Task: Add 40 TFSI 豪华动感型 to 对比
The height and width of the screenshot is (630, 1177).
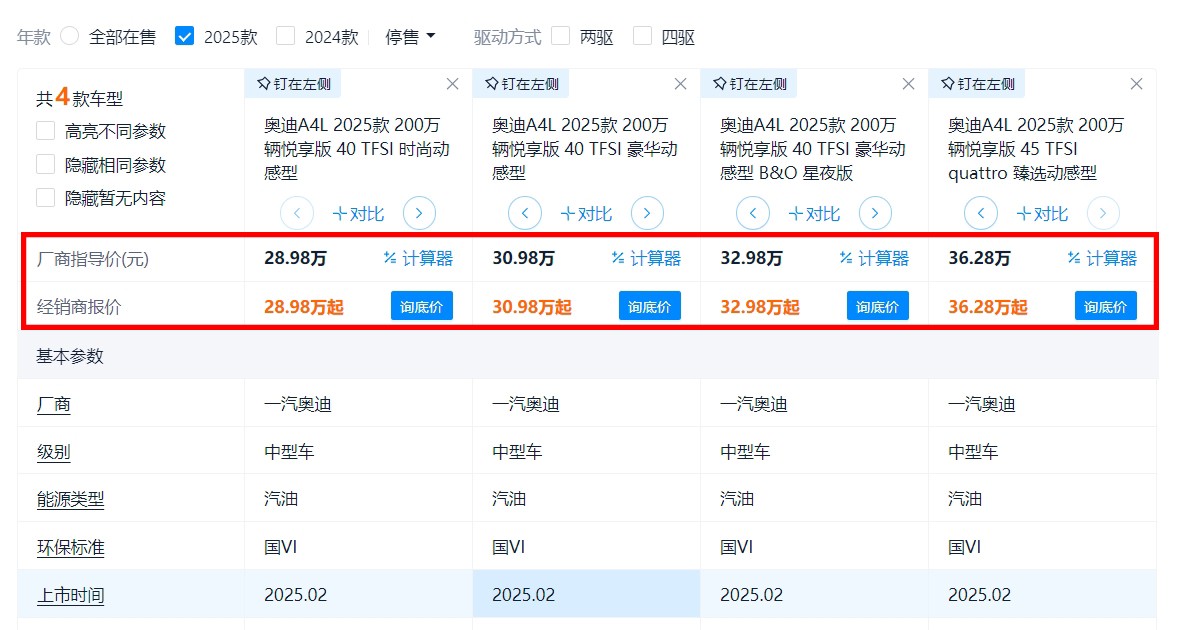Action: click(x=586, y=214)
